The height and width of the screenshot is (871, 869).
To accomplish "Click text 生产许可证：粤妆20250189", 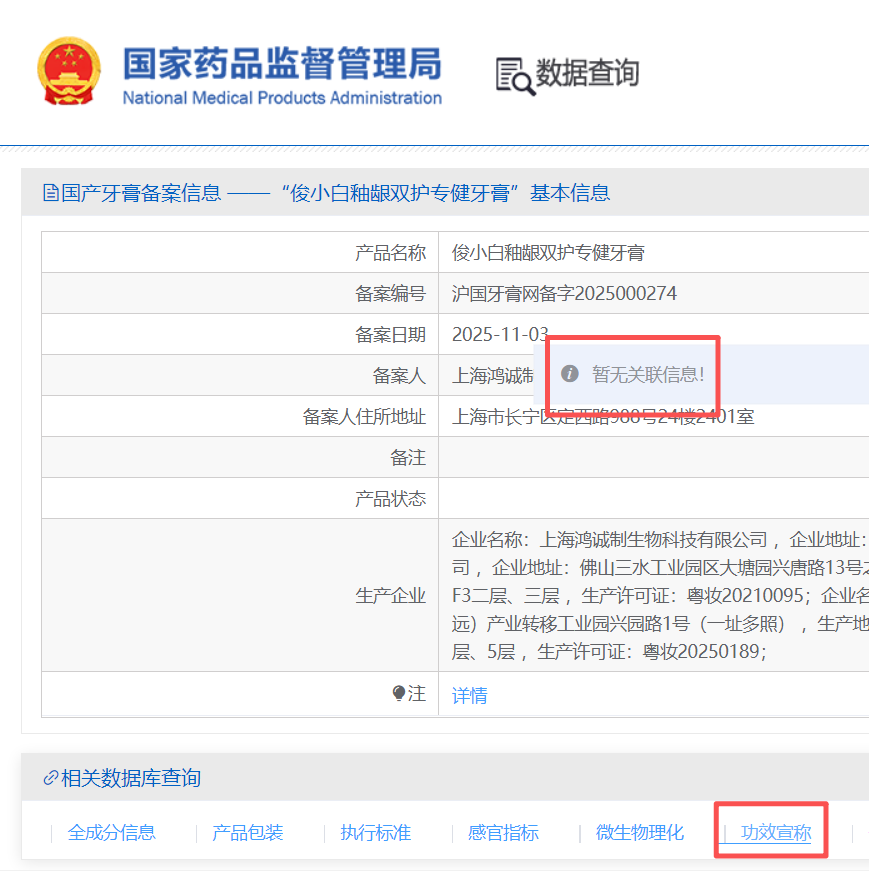I will 648,651.
